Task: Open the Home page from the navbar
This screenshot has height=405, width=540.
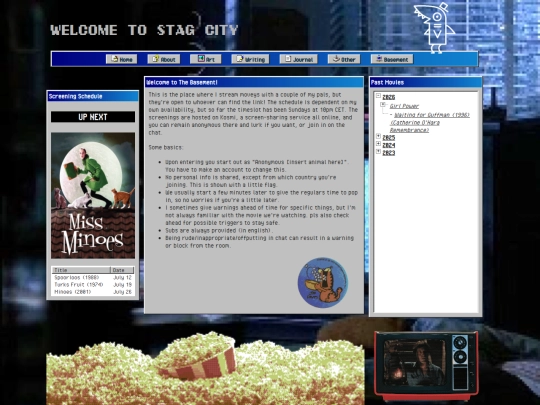Action: point(122,59)
